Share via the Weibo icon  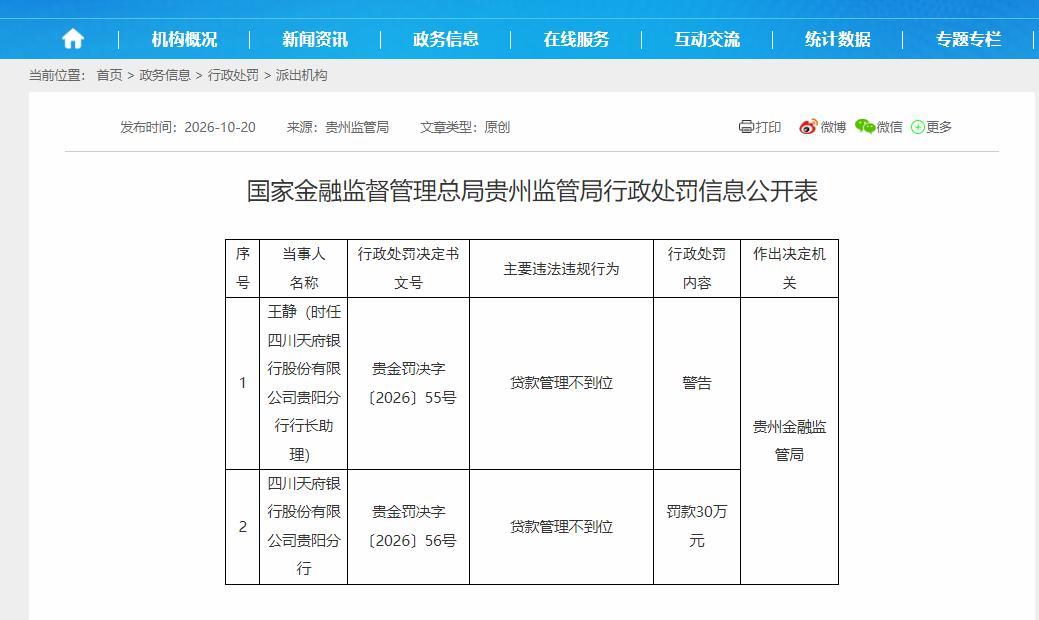(808, 127)
